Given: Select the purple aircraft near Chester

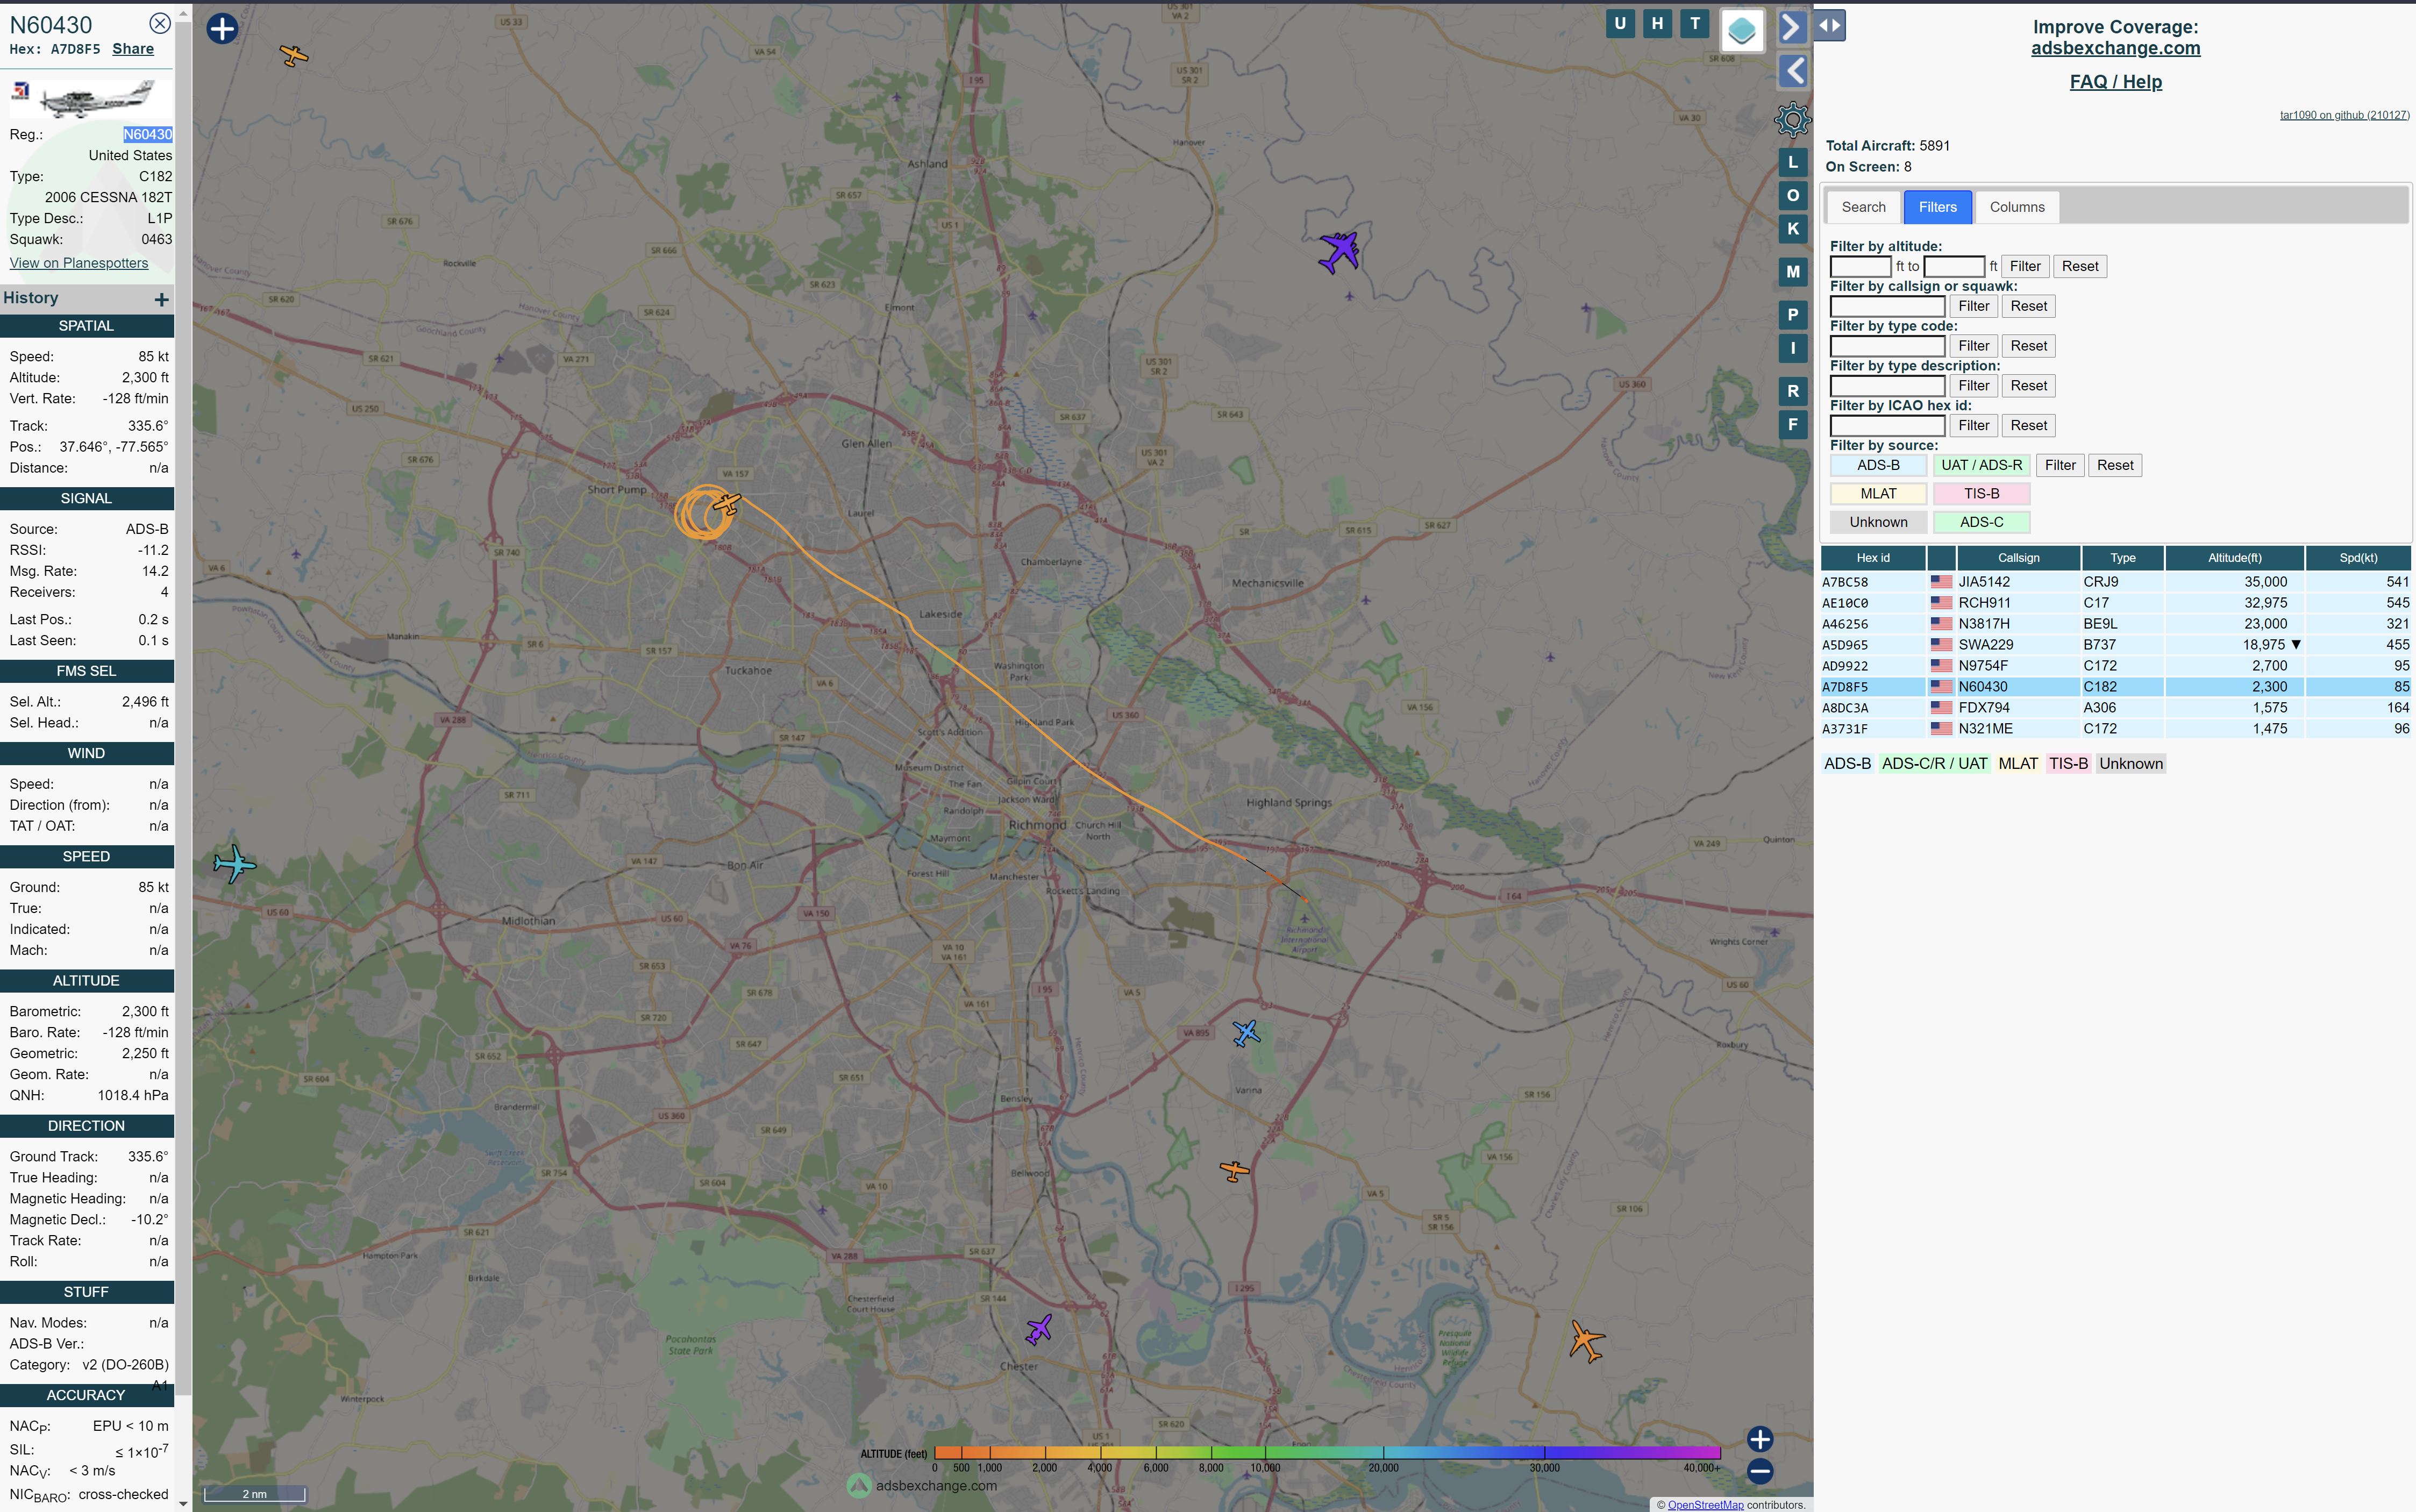Looking at the screenshot, I should tap(1039, 1330).
